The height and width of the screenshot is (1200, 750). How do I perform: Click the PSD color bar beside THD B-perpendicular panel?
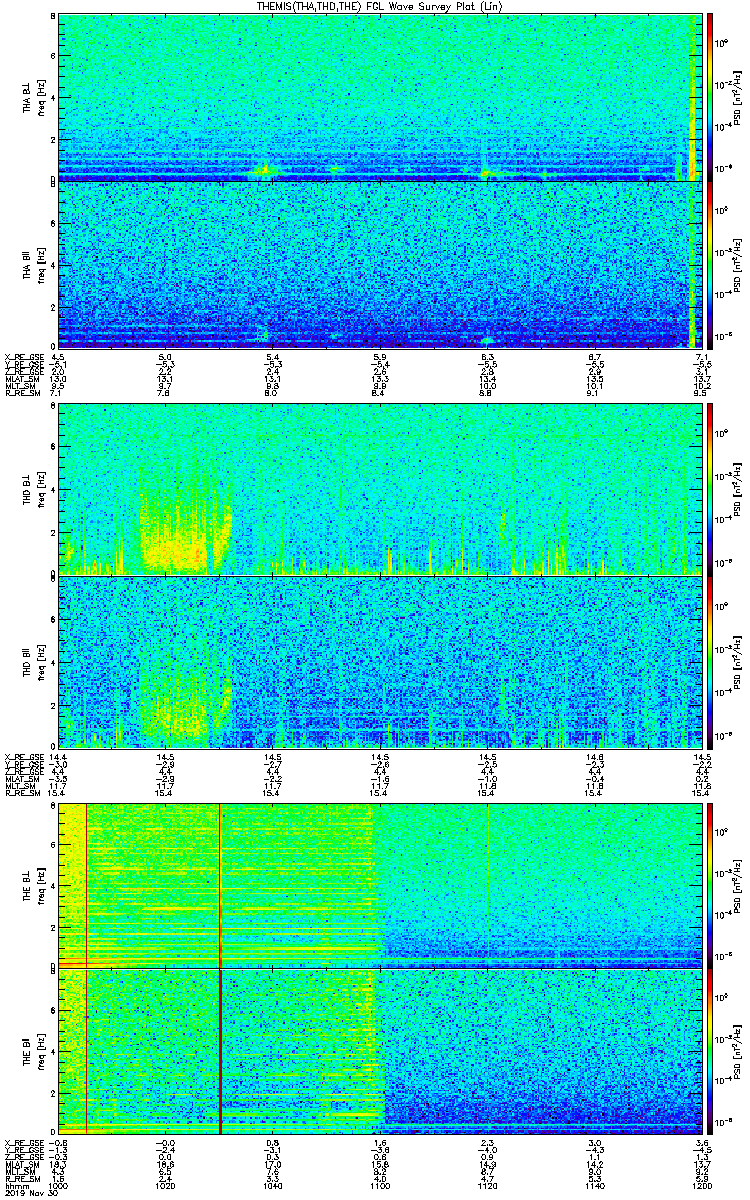[711, 490]
